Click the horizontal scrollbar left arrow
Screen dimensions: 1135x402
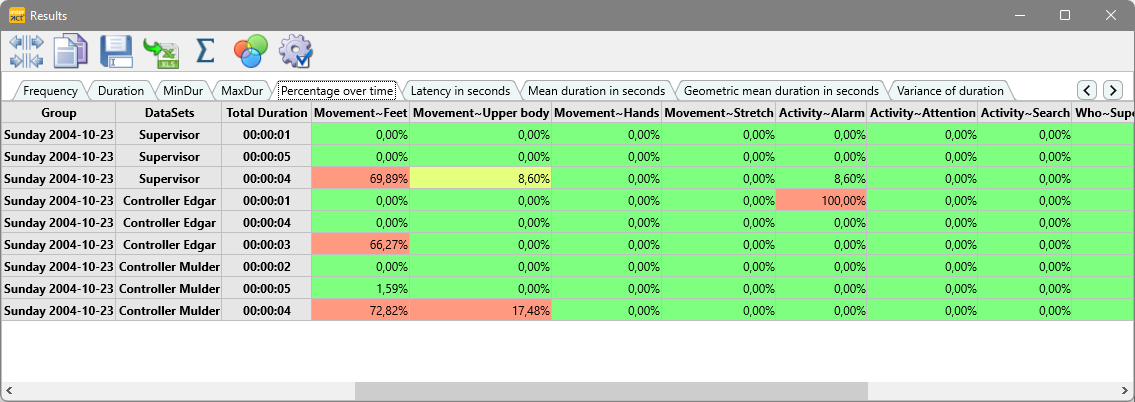point(9,390)
